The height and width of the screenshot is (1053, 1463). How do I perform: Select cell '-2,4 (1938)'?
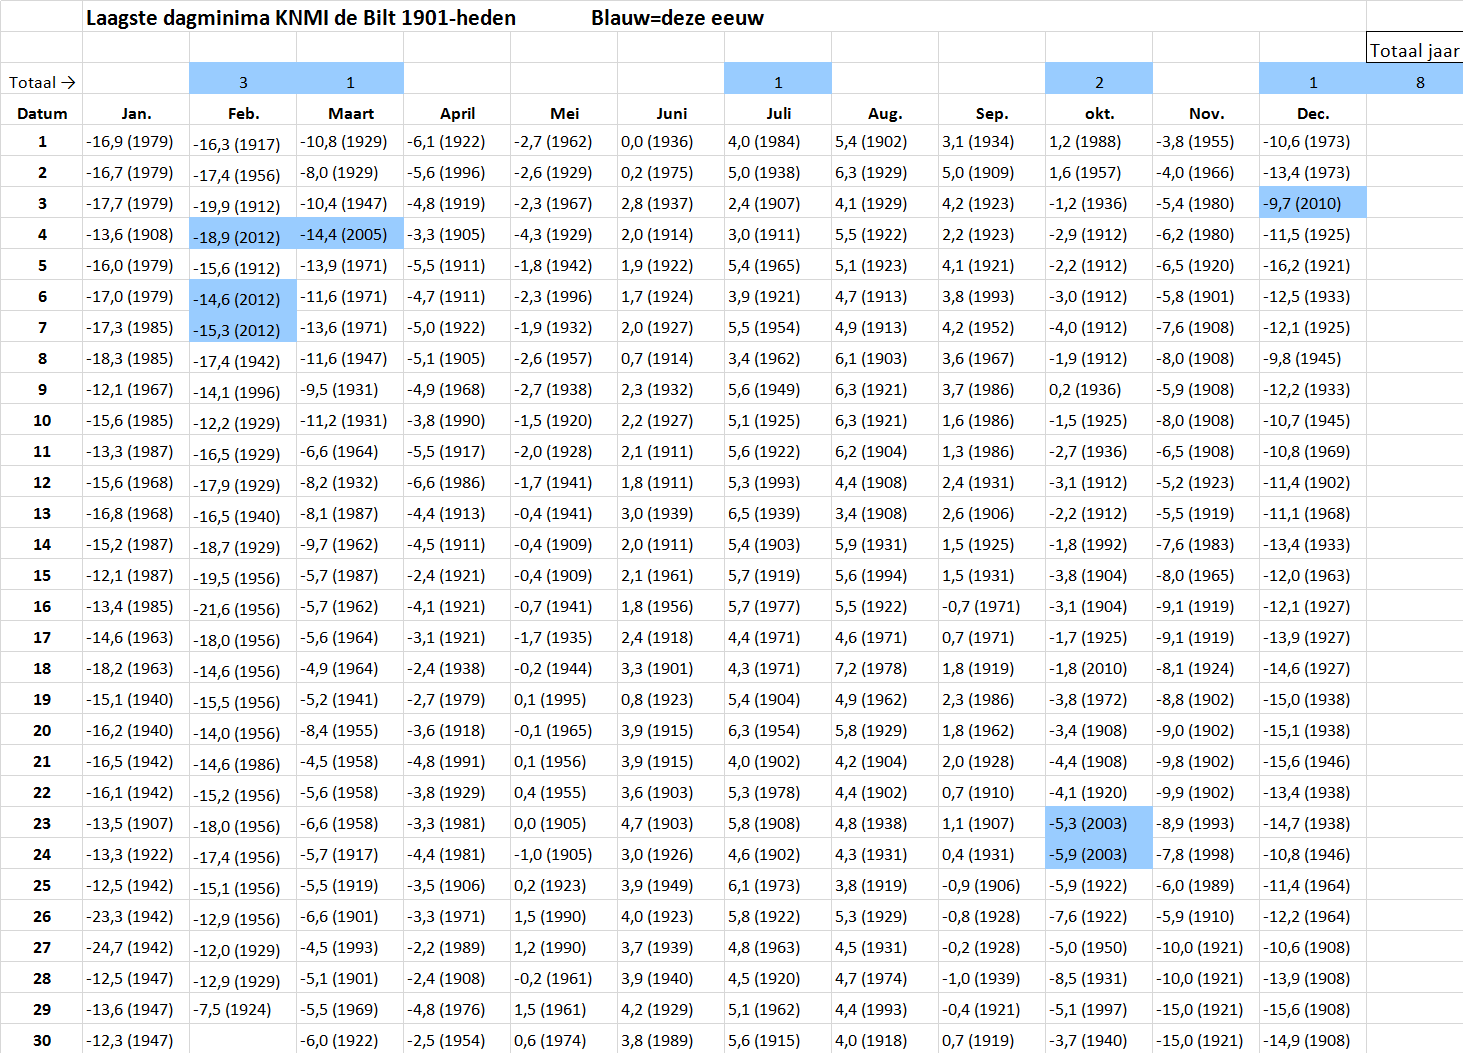point(457,668)
